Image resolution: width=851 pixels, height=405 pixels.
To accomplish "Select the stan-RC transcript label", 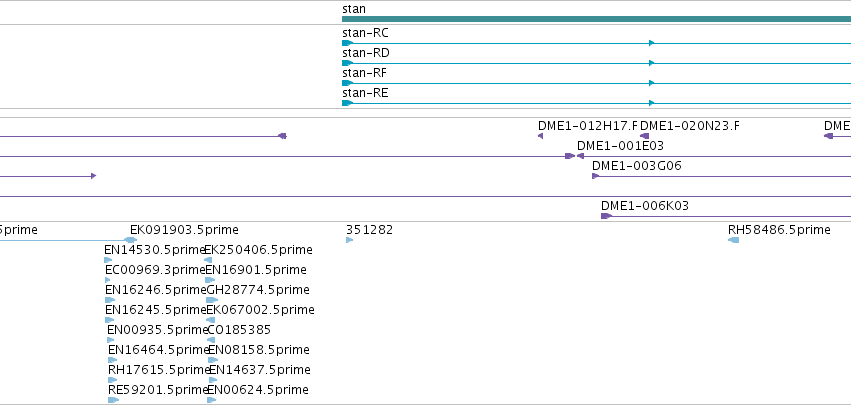I will point(365,33).
